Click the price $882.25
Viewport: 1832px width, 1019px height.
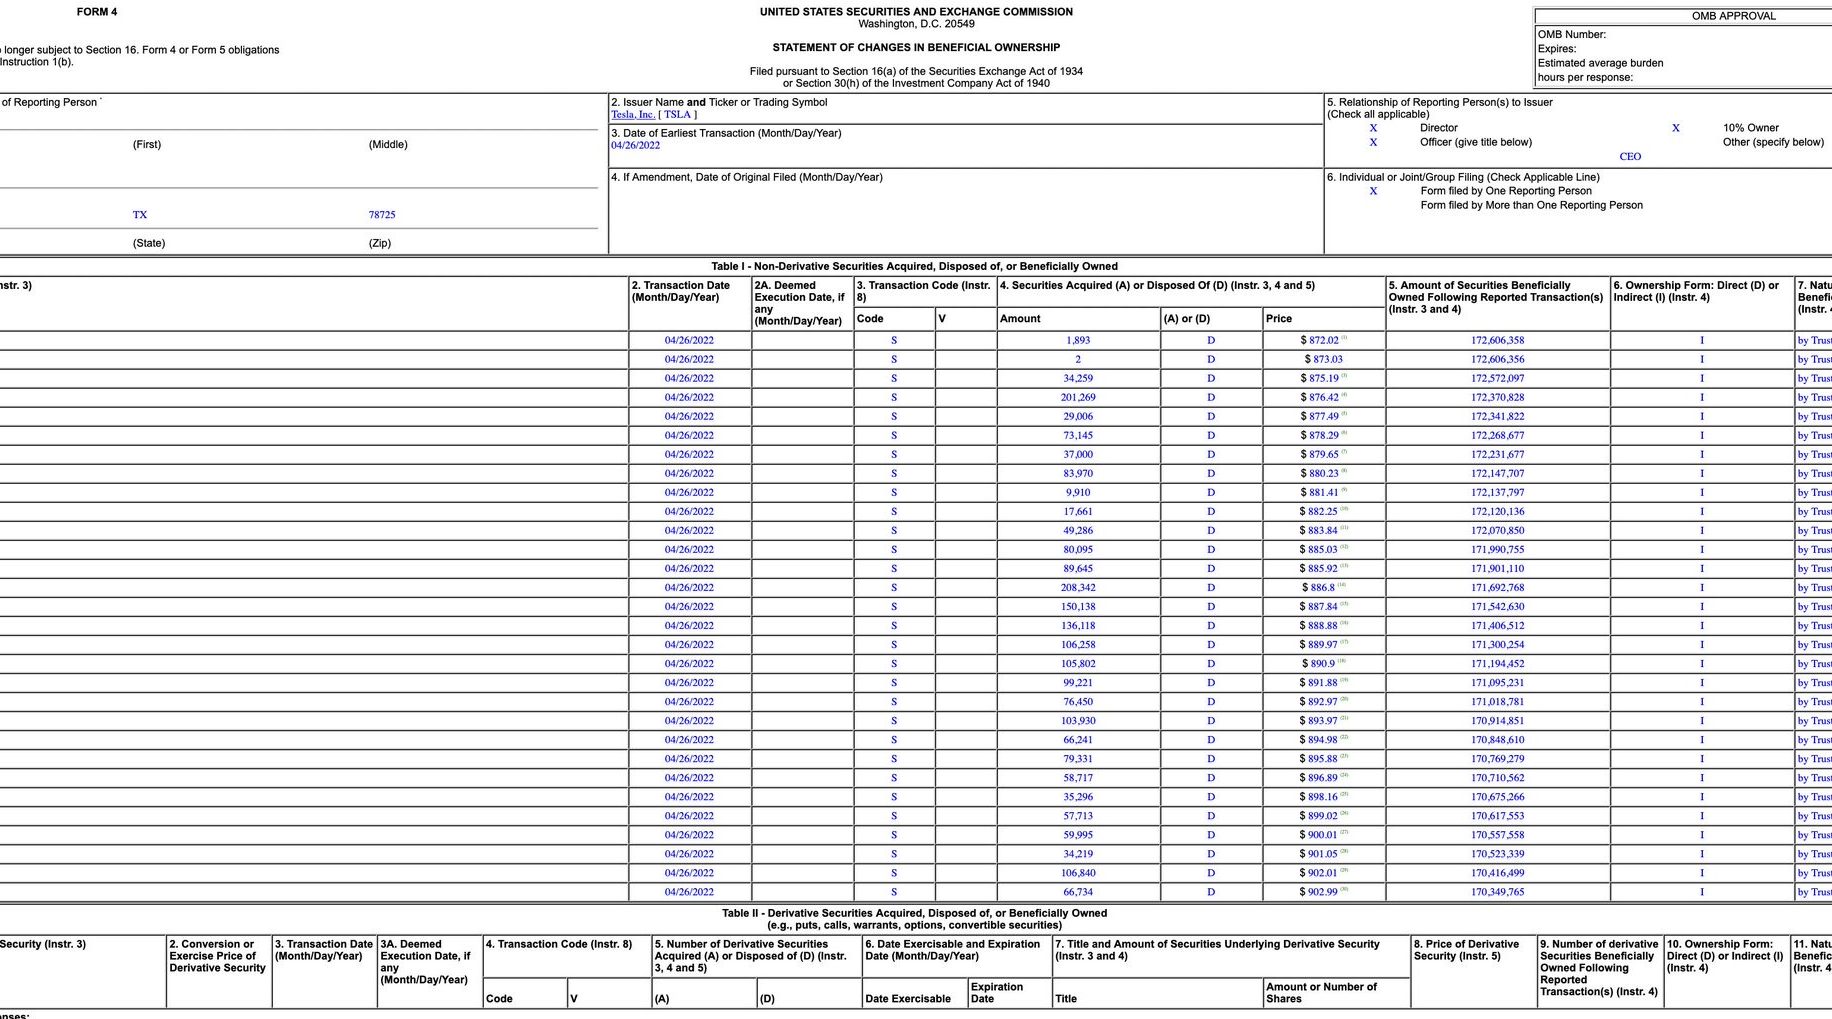[x=1320, y=512]
